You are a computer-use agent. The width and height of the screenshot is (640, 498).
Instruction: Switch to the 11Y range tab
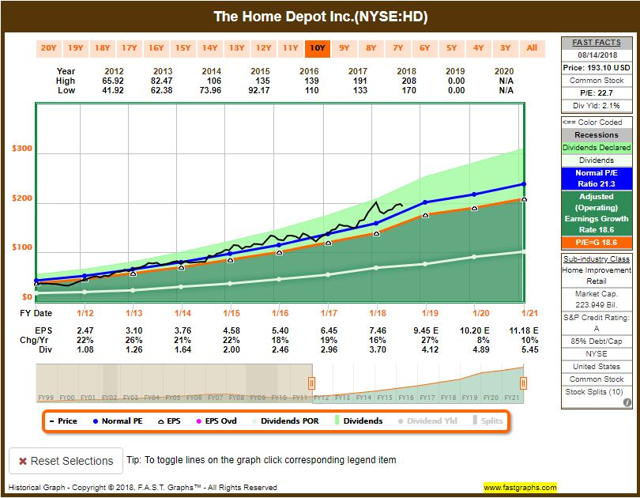point(291,48)
